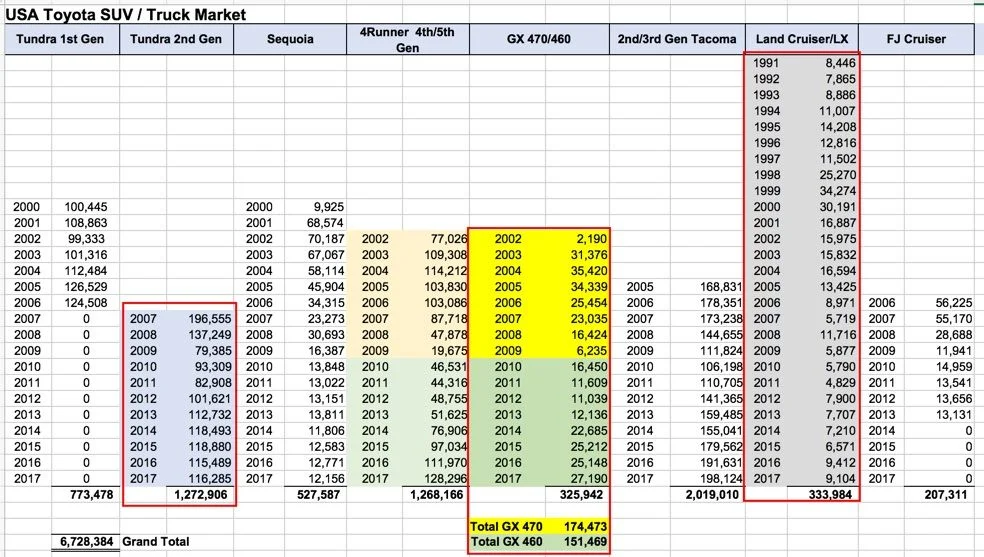The image size is (984, 557).
Task: Click FJ Cruiser 2006 value 56,225
Action: 954,303
